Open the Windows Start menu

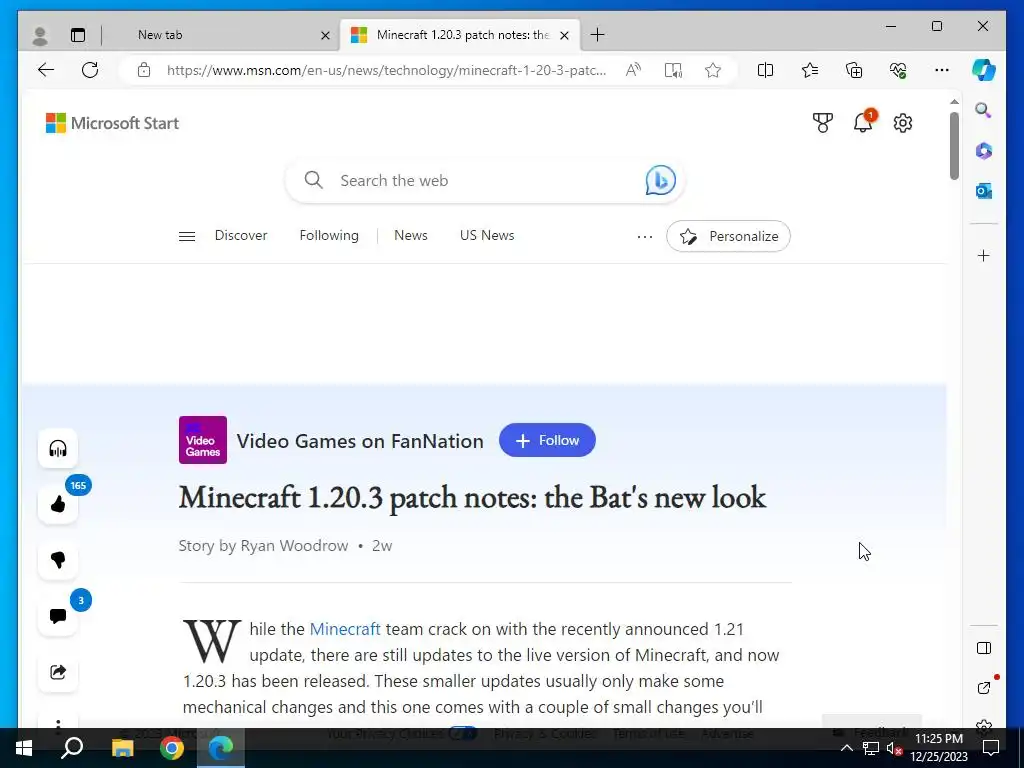pos(24,748)
